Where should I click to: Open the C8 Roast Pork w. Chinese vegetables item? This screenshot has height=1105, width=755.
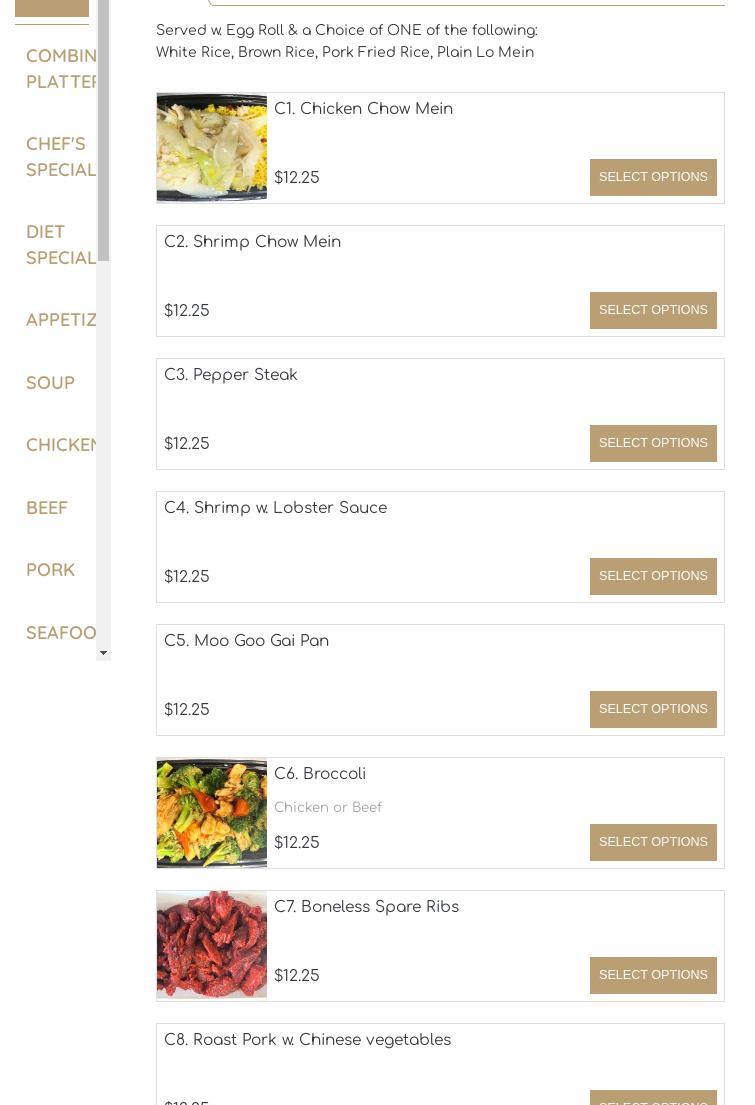307,1040
